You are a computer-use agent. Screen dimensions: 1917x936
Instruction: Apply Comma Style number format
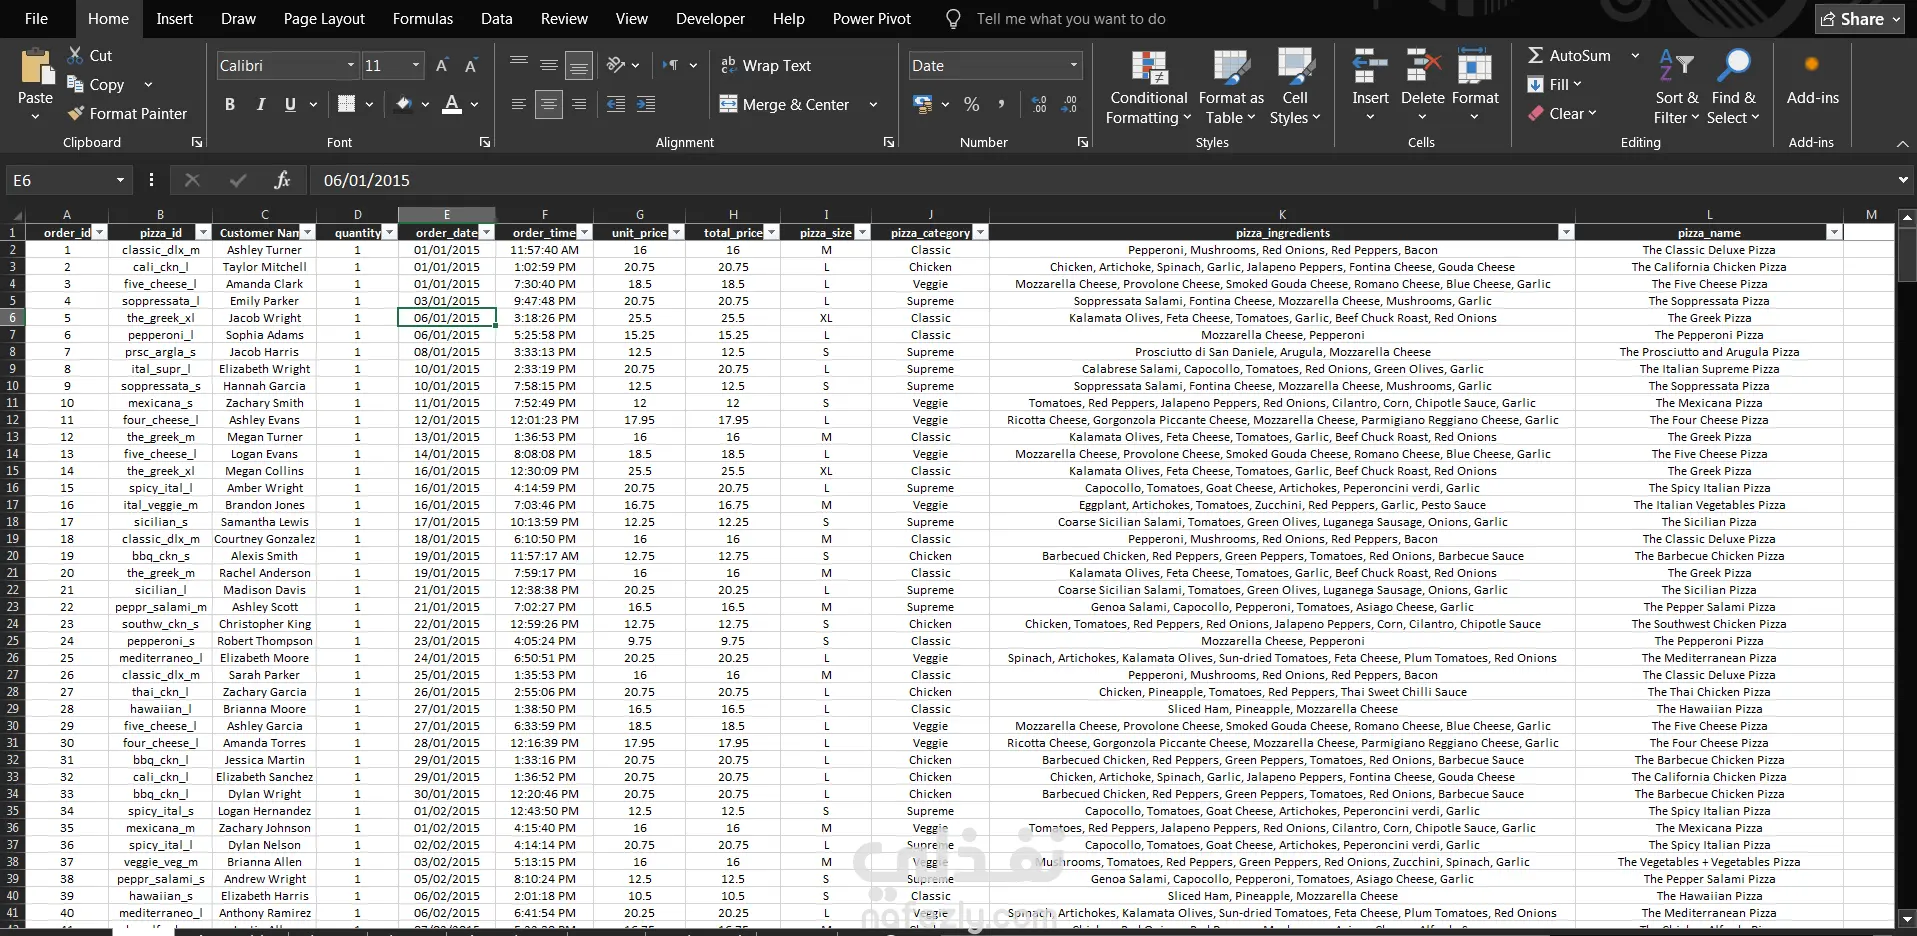[1001, 104]
